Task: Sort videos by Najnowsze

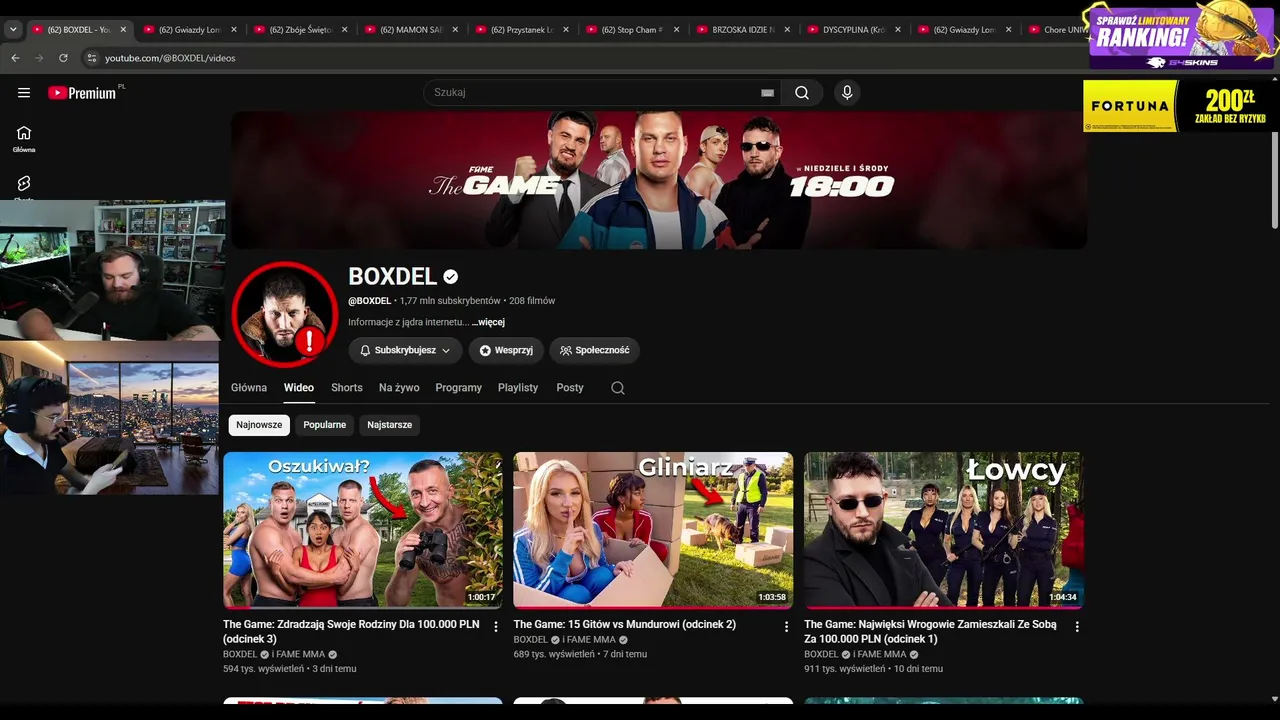Action: [x=259, y=425]
